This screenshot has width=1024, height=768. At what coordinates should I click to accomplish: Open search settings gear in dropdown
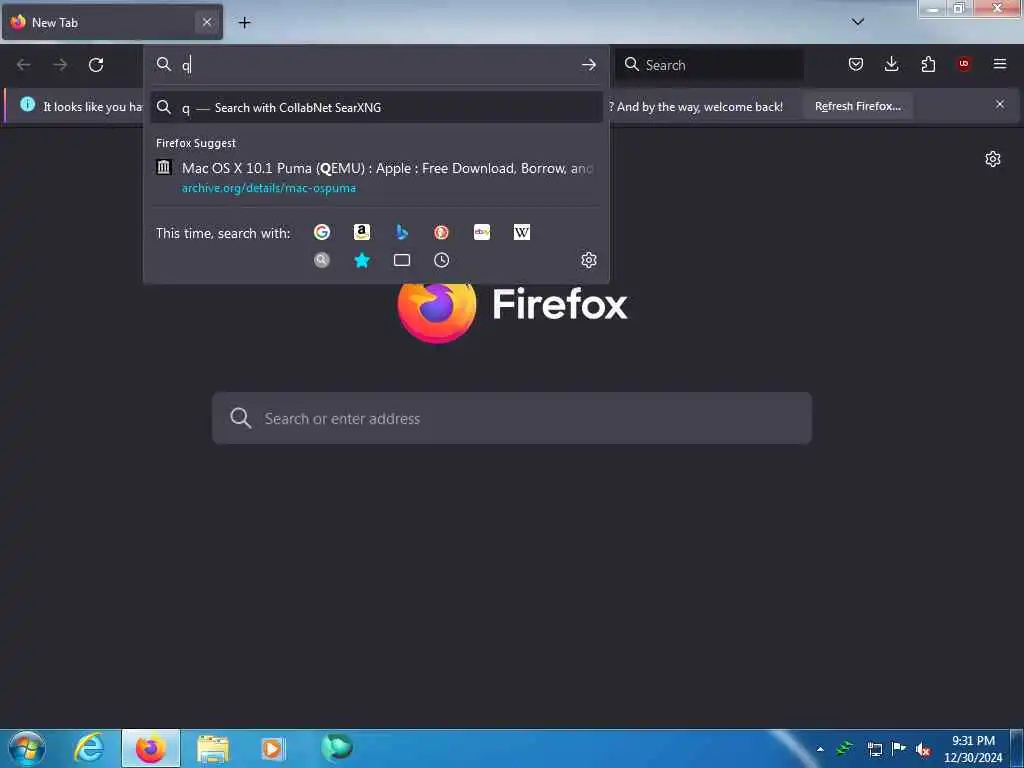588,260
